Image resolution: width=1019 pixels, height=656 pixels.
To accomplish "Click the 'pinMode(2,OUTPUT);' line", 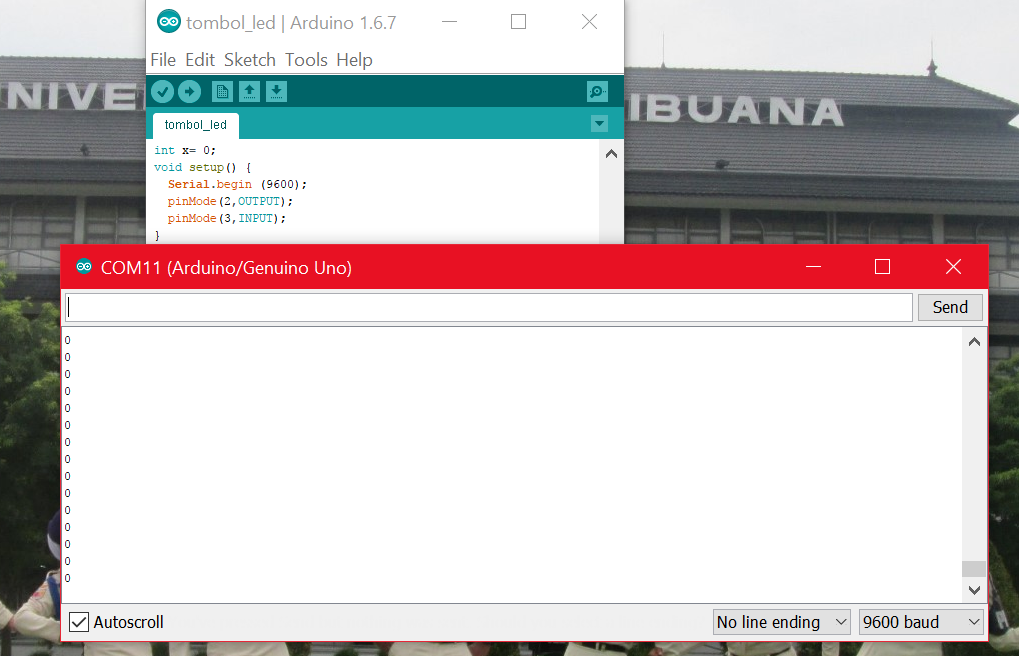I will [230, 201].
